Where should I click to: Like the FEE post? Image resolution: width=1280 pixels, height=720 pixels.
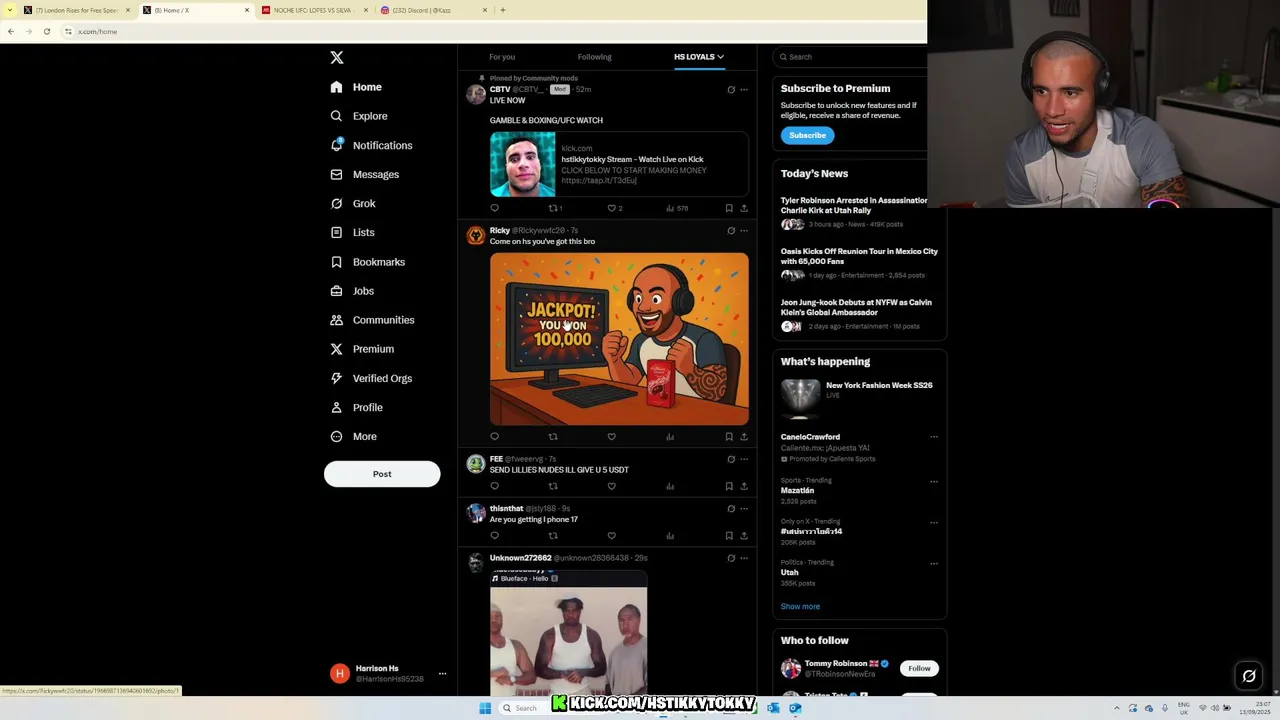(612, 486)
